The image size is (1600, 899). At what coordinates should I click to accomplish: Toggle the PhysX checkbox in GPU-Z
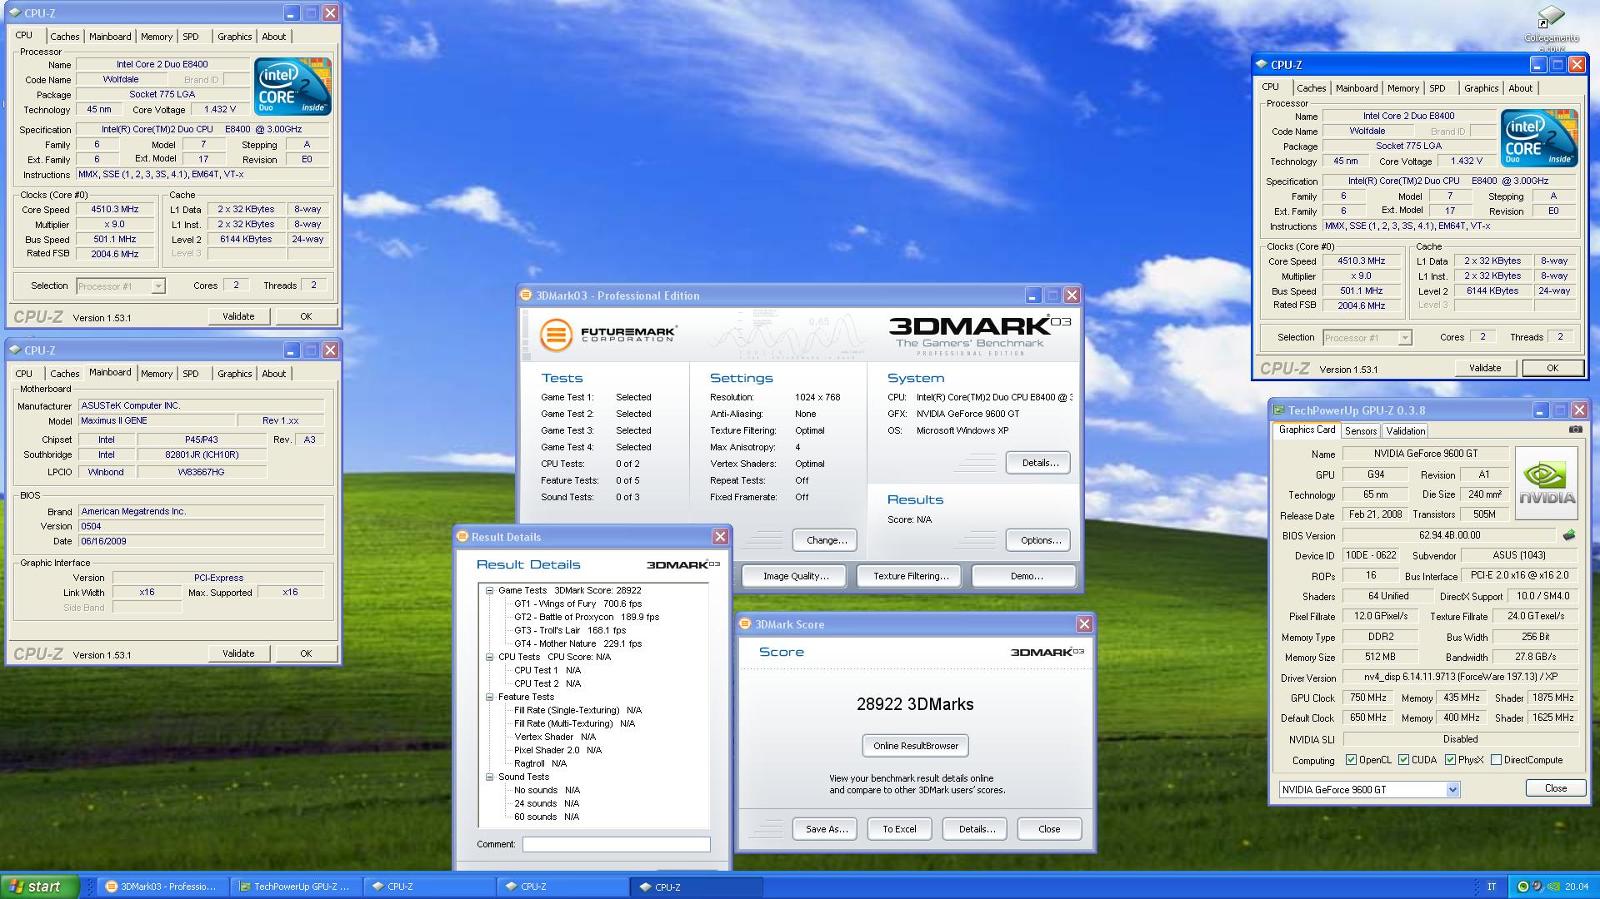point(1450,760)
